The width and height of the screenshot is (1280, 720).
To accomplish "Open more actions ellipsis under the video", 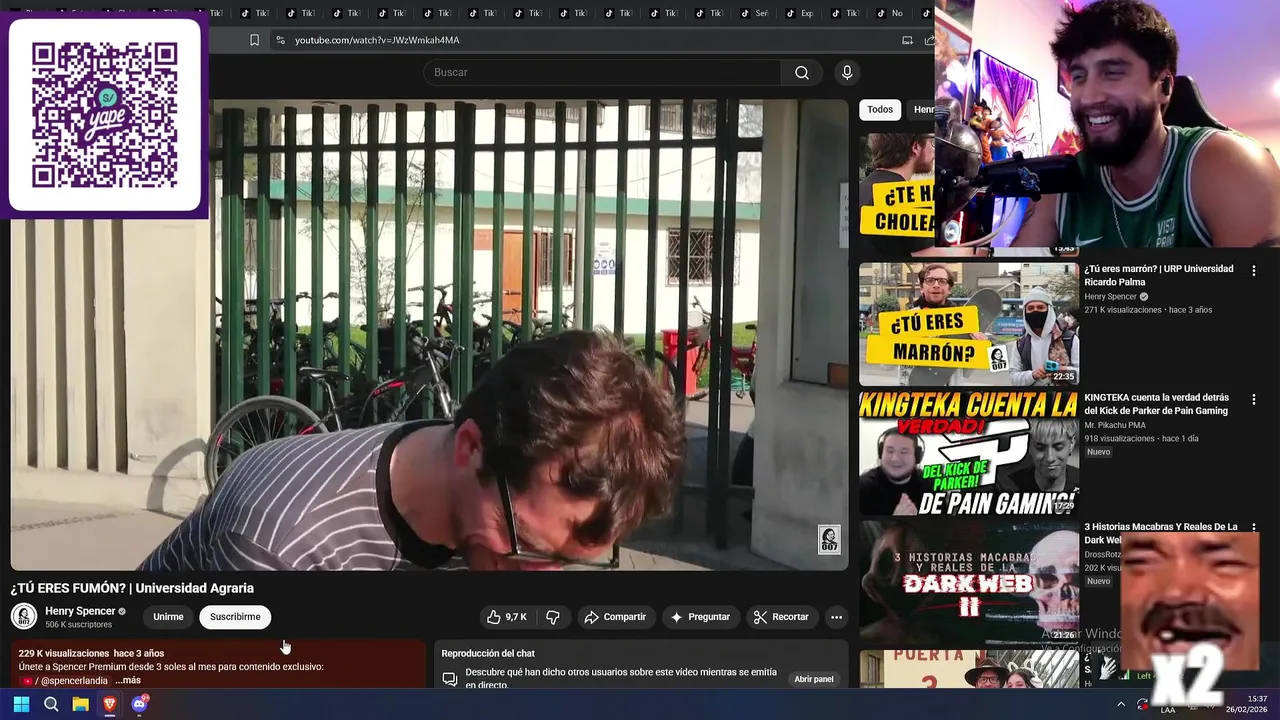I will [x=836, y=617].
